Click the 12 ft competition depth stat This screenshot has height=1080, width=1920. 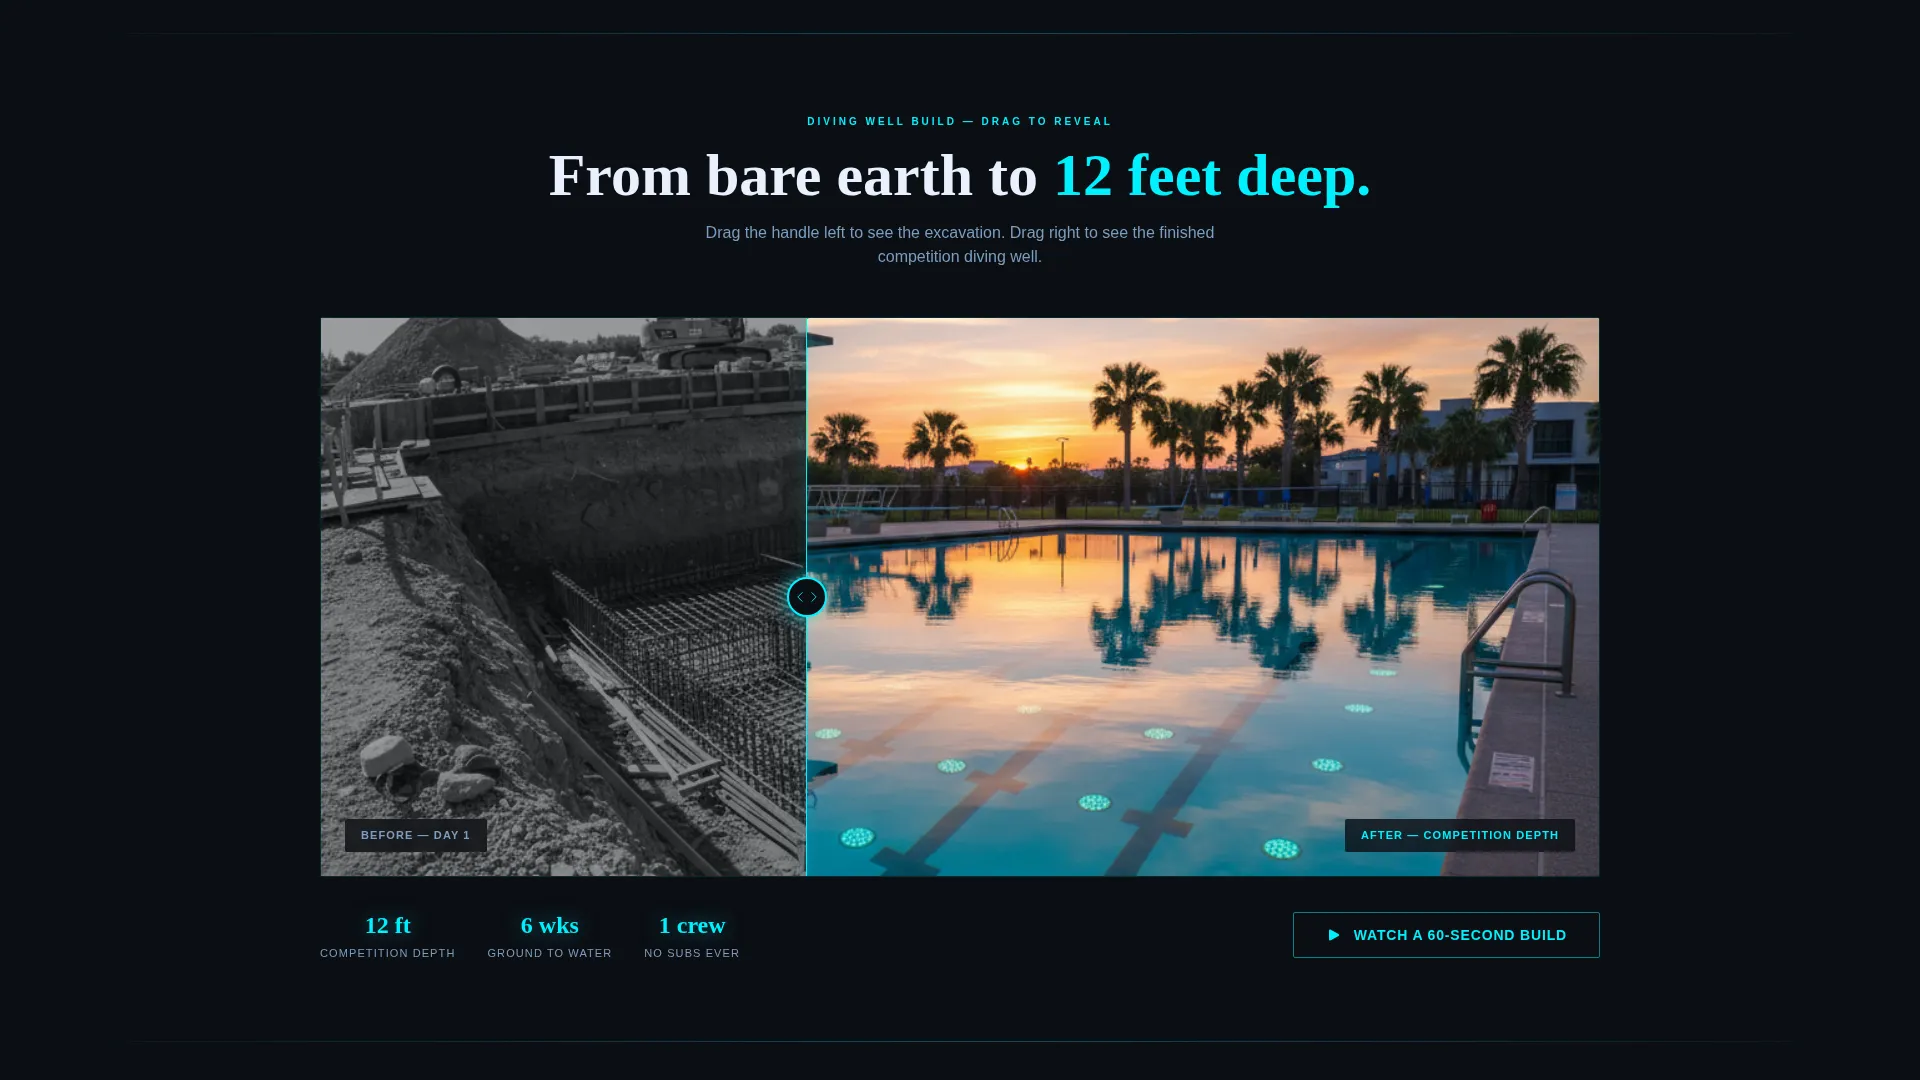(x=388, y=936)
